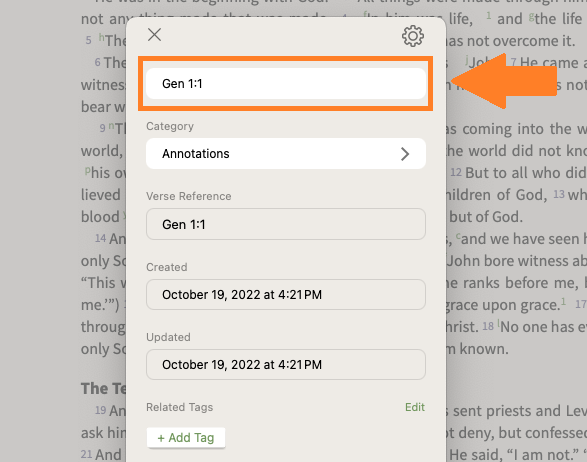Viewport: 587px width, 462px height.
Task: Click the Created date field
Action: point(286,295)
